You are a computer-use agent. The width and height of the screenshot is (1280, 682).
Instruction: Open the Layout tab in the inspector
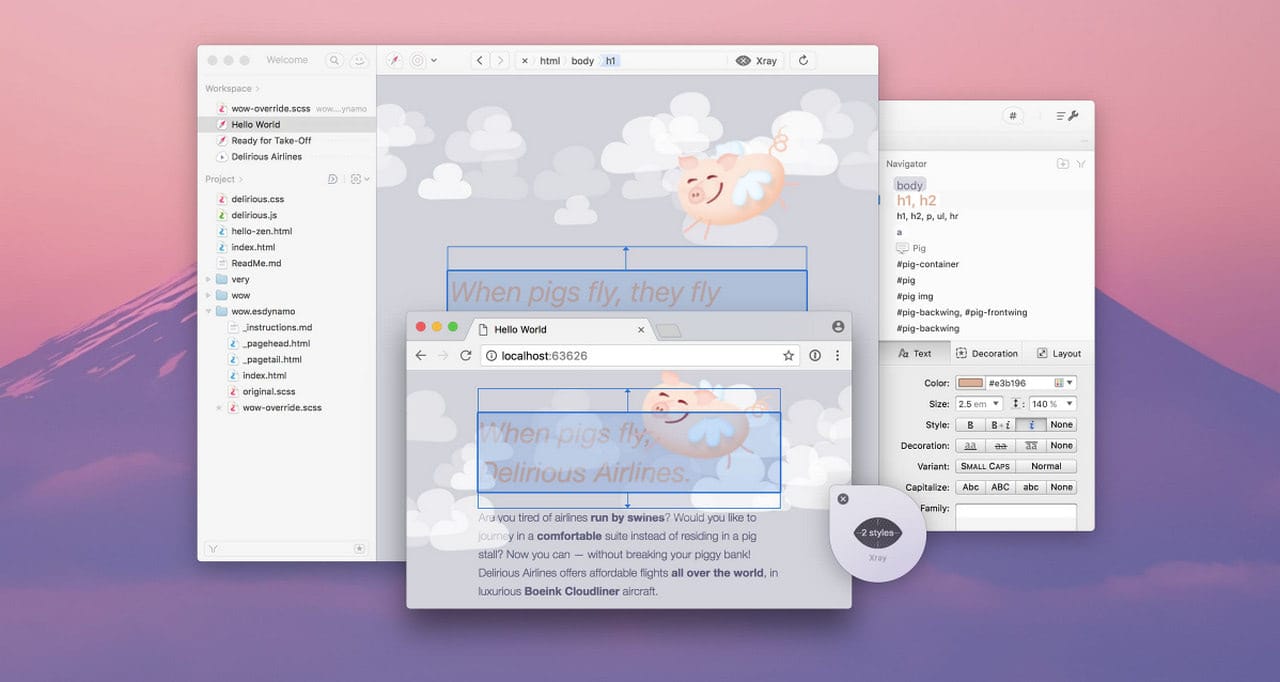[1059, 353]
